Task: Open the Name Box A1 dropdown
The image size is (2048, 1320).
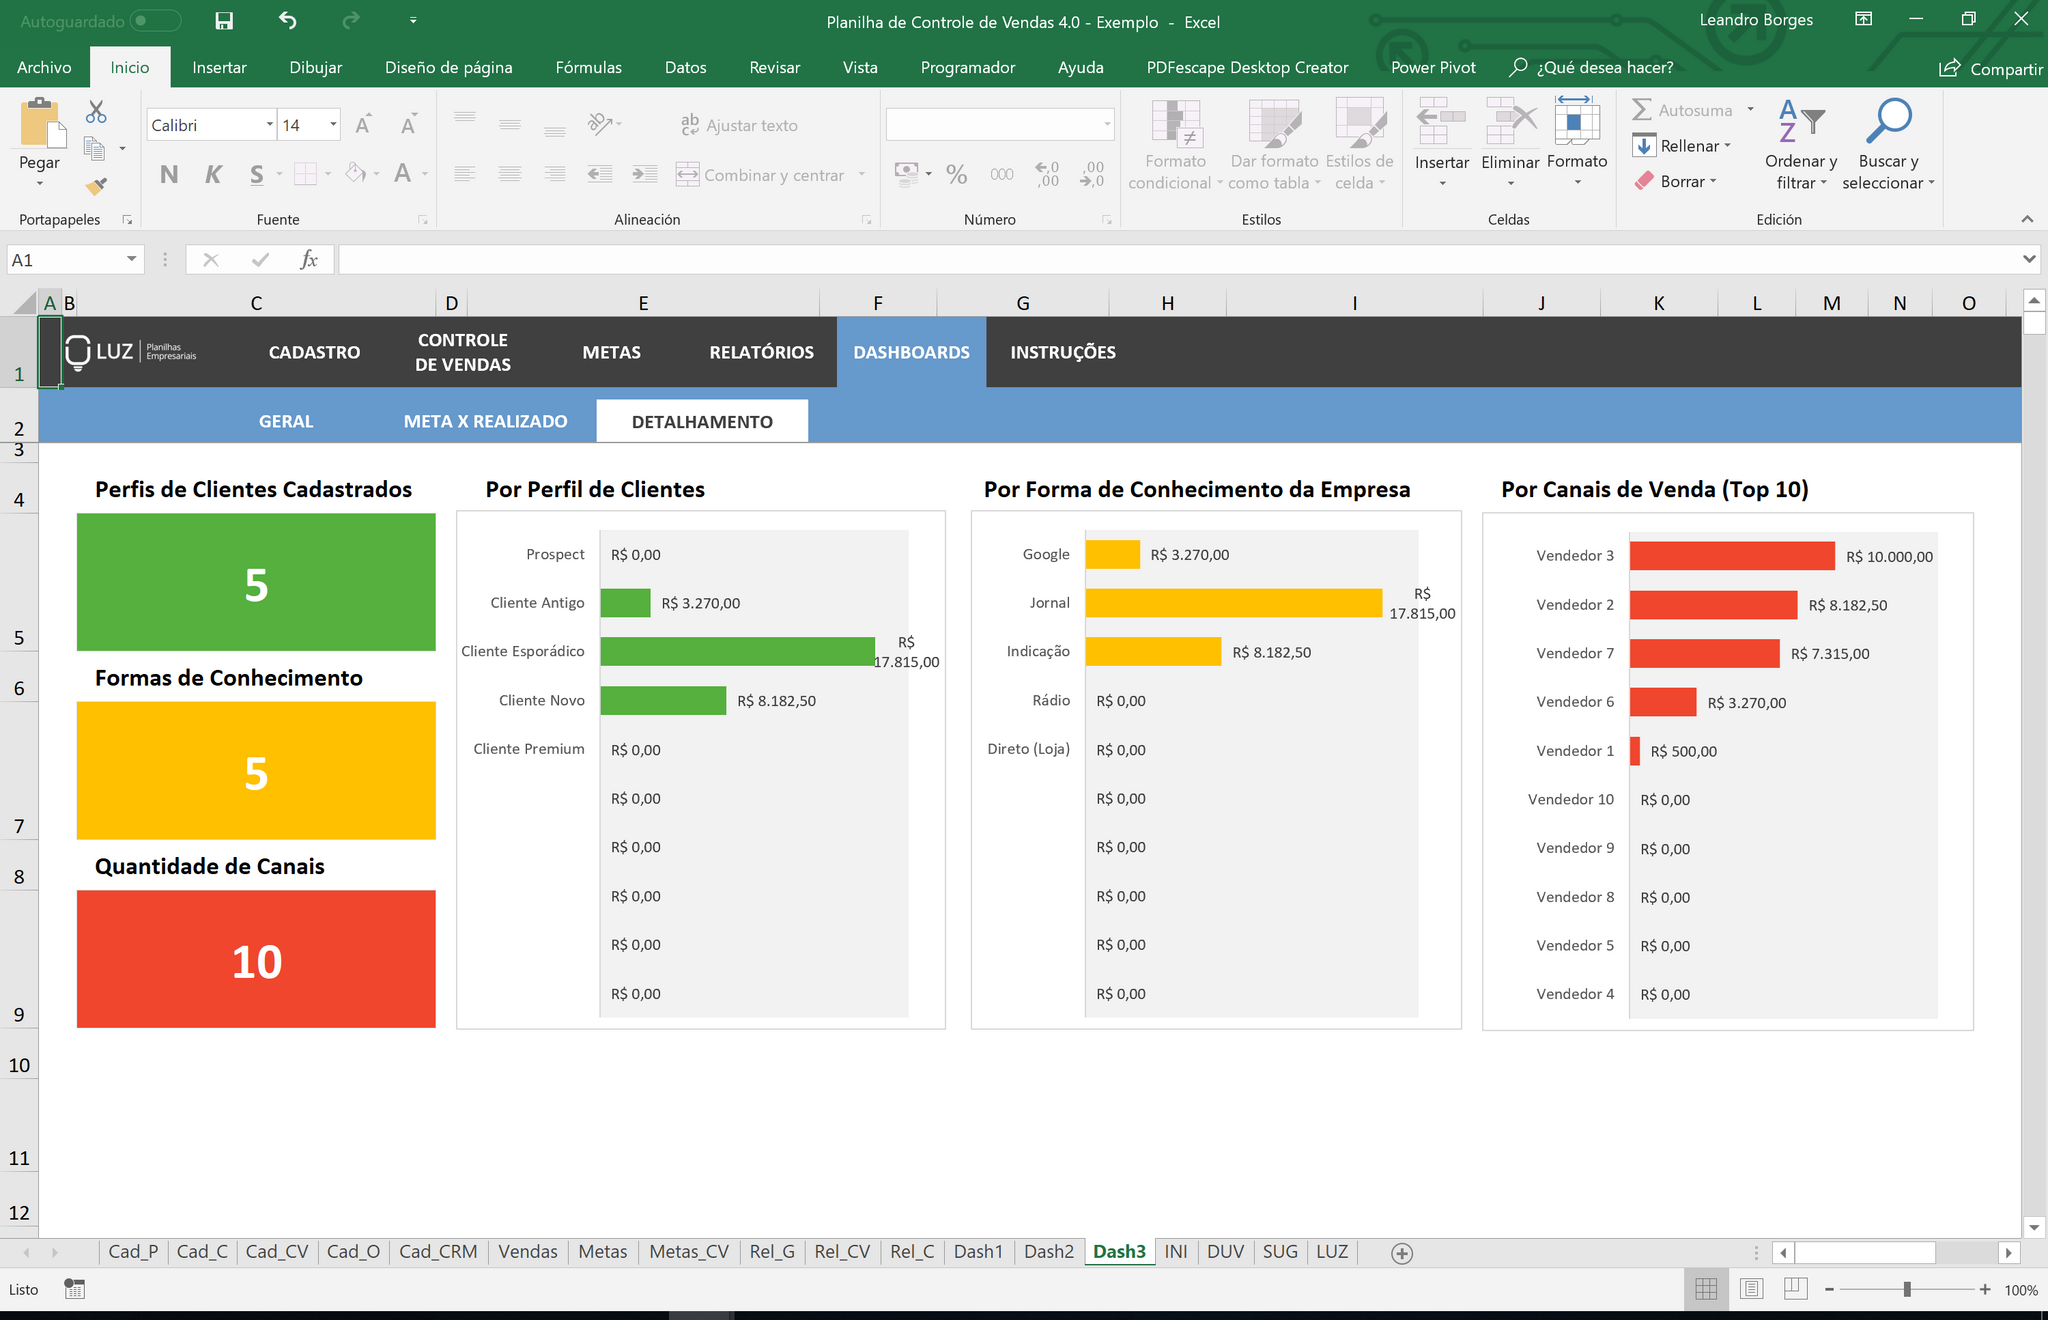Action: click(x=131, y=260)
